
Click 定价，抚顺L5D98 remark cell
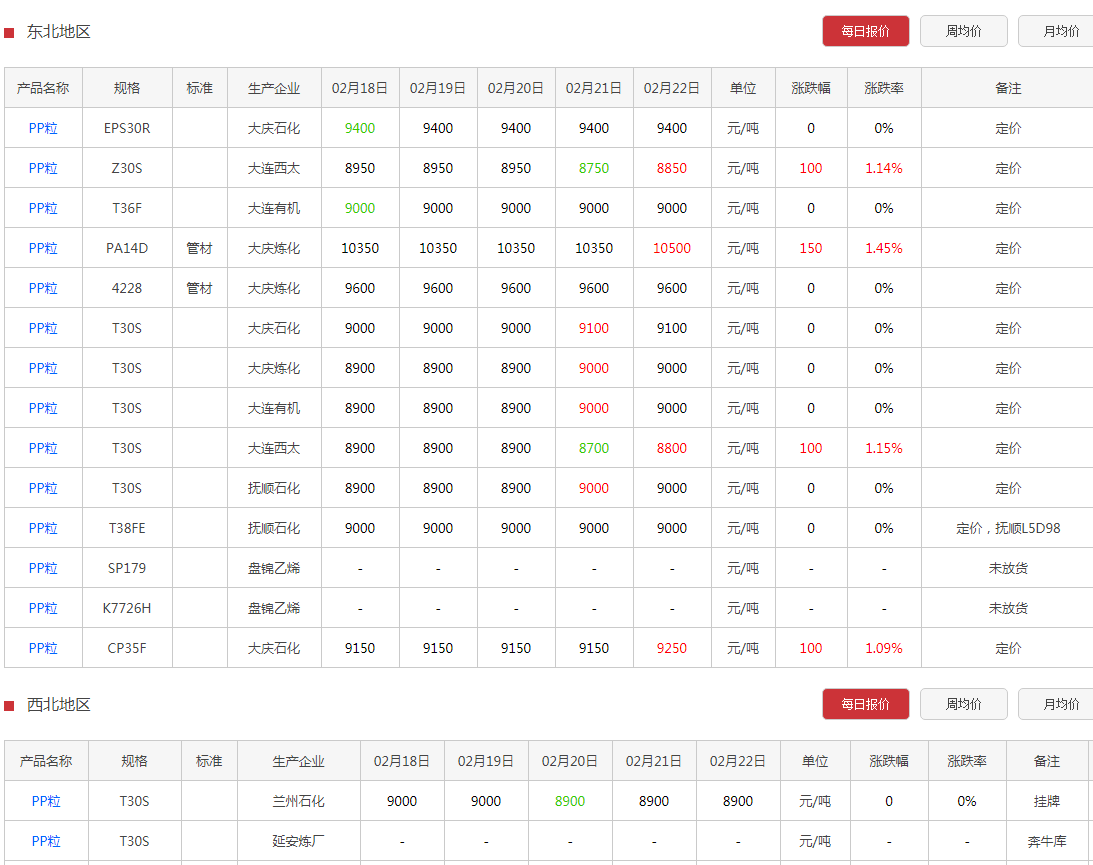pyautogui.click(x=1008, y=528)
